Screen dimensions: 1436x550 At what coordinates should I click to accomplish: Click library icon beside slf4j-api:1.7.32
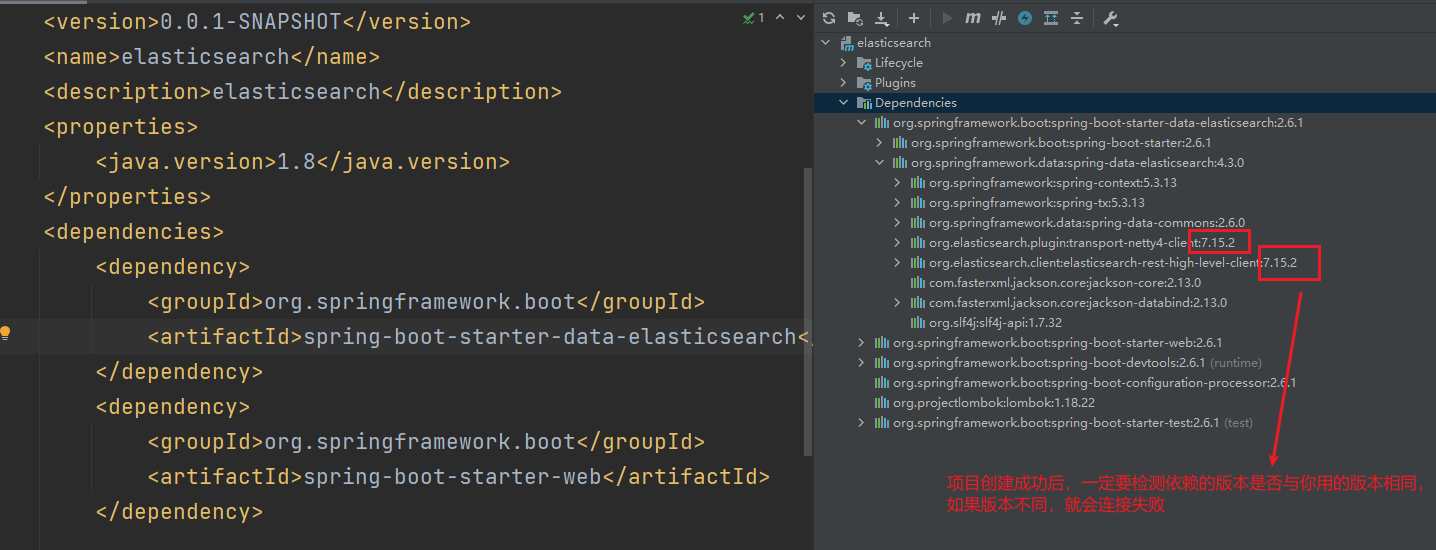click(x=918, y=323)
